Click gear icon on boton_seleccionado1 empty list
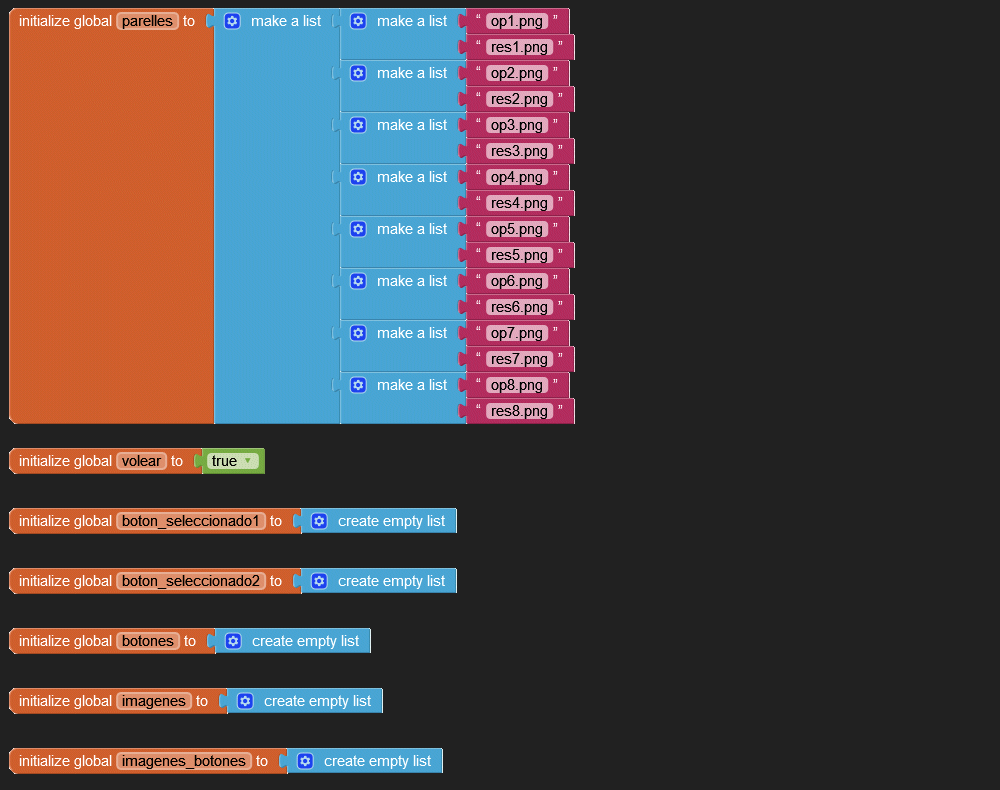Viewport: 1000px width, 790px height. coord(319,521)
